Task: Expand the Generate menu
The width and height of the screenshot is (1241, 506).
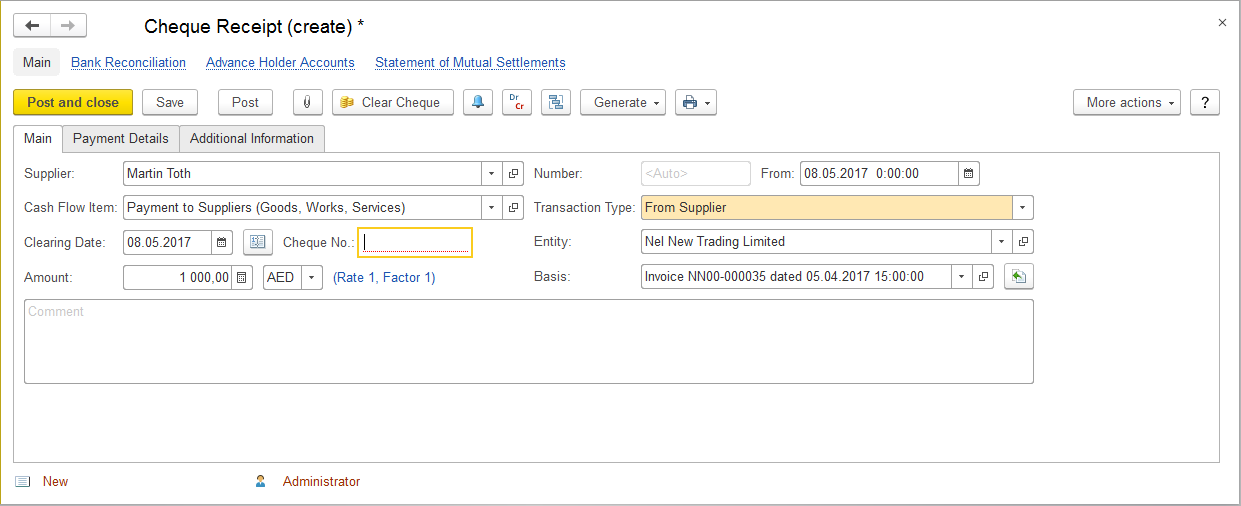Action: (622, 102)
